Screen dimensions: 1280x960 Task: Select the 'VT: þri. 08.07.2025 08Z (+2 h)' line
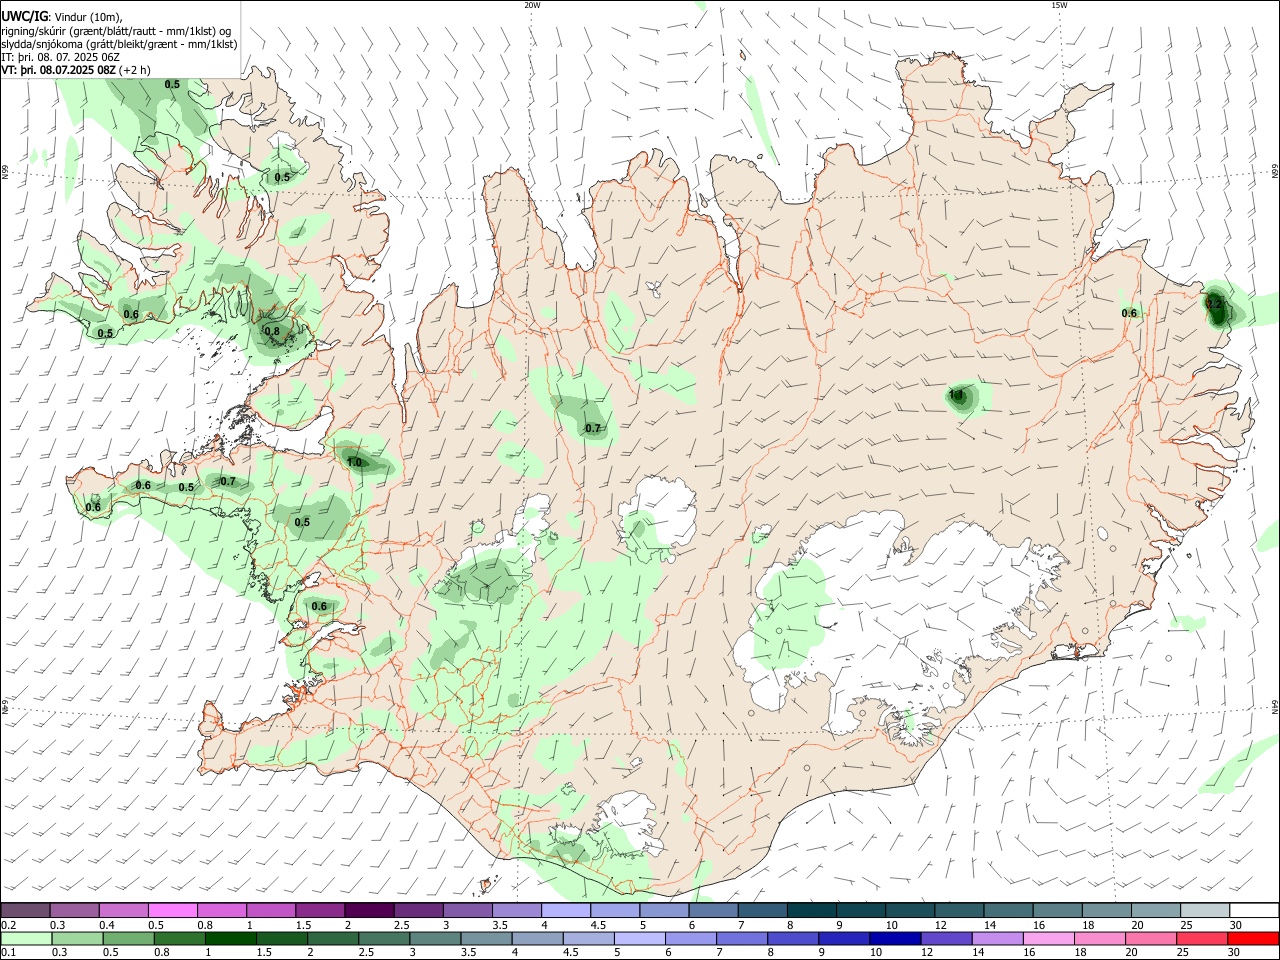point(76,70)
